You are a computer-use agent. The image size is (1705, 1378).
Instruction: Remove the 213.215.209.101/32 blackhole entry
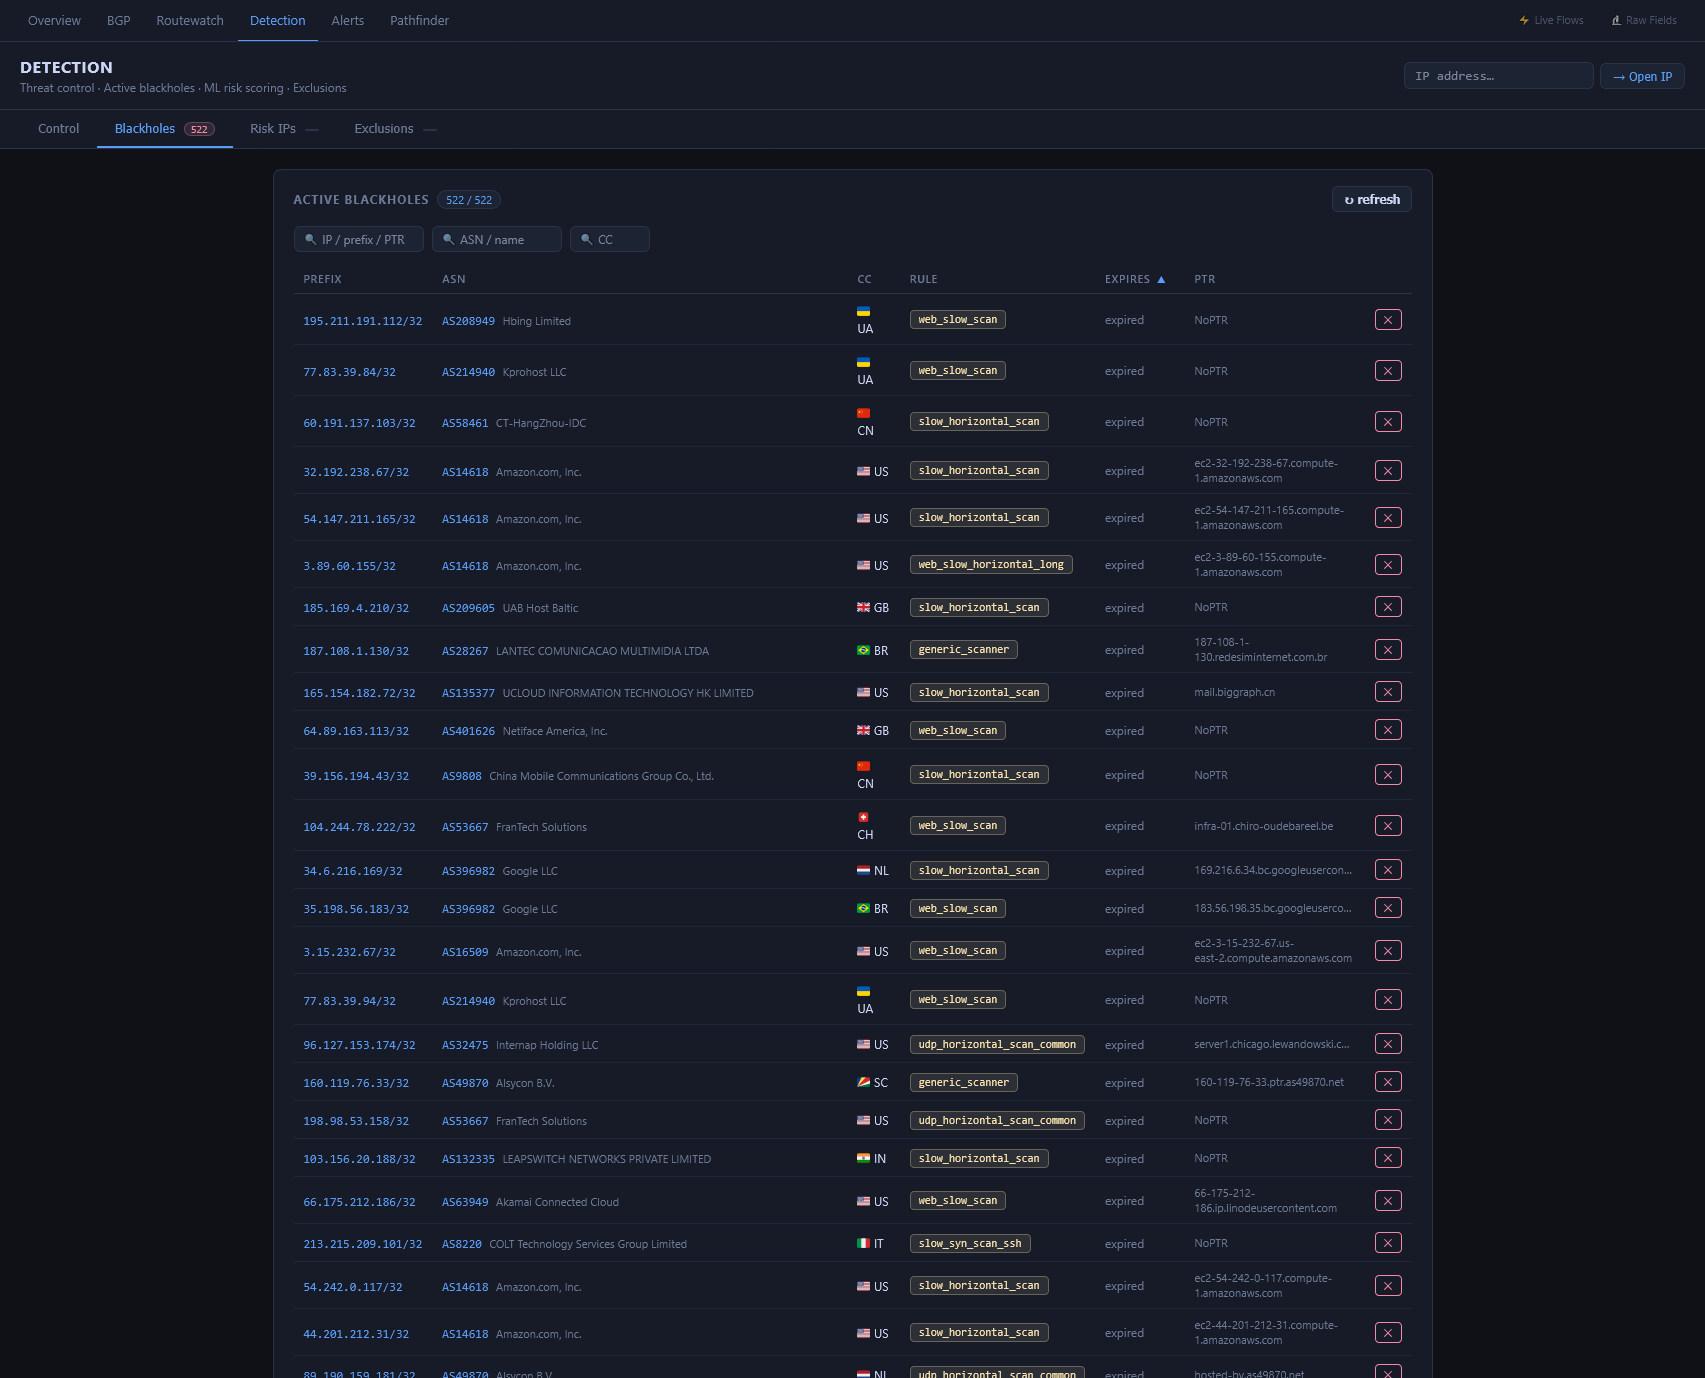pyautogui.click(x=1387, y=1243)
